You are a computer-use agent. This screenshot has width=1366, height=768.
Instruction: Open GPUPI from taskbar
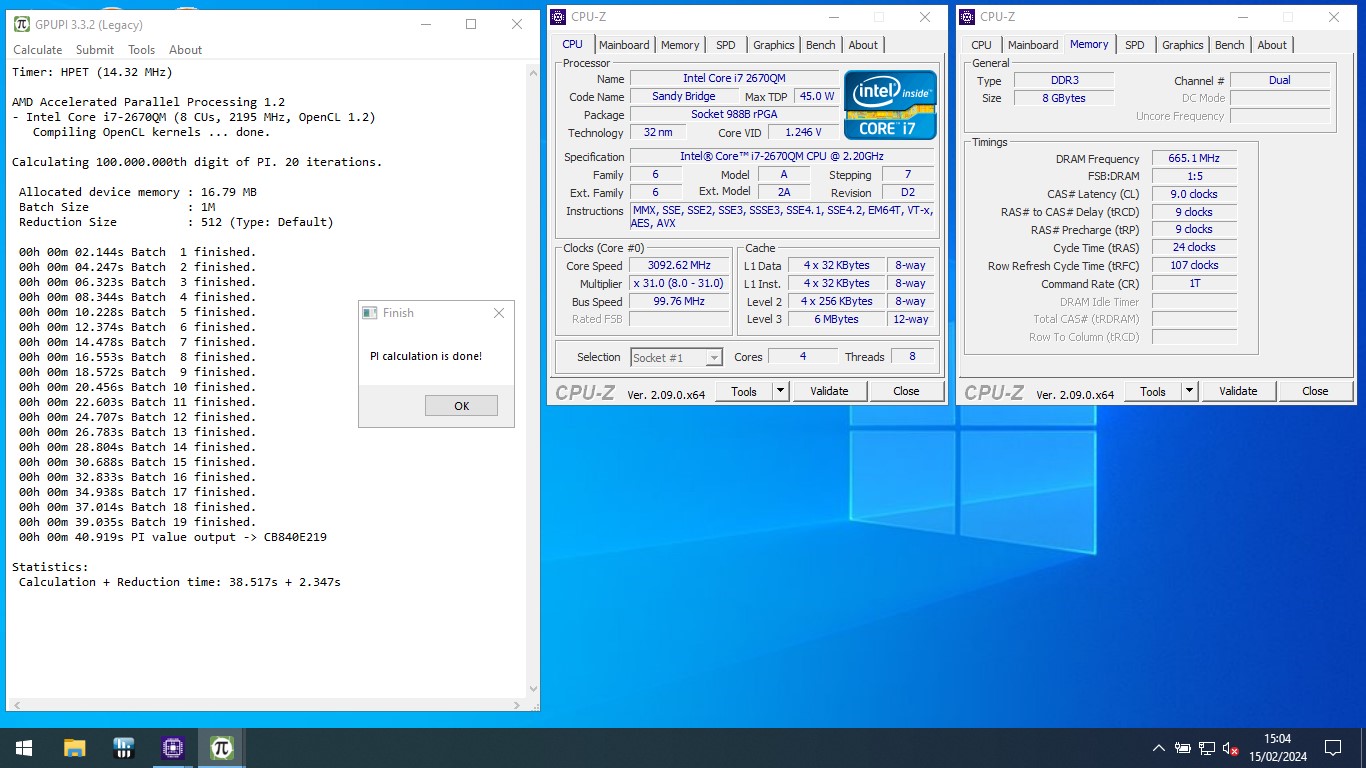coord(221,747)
